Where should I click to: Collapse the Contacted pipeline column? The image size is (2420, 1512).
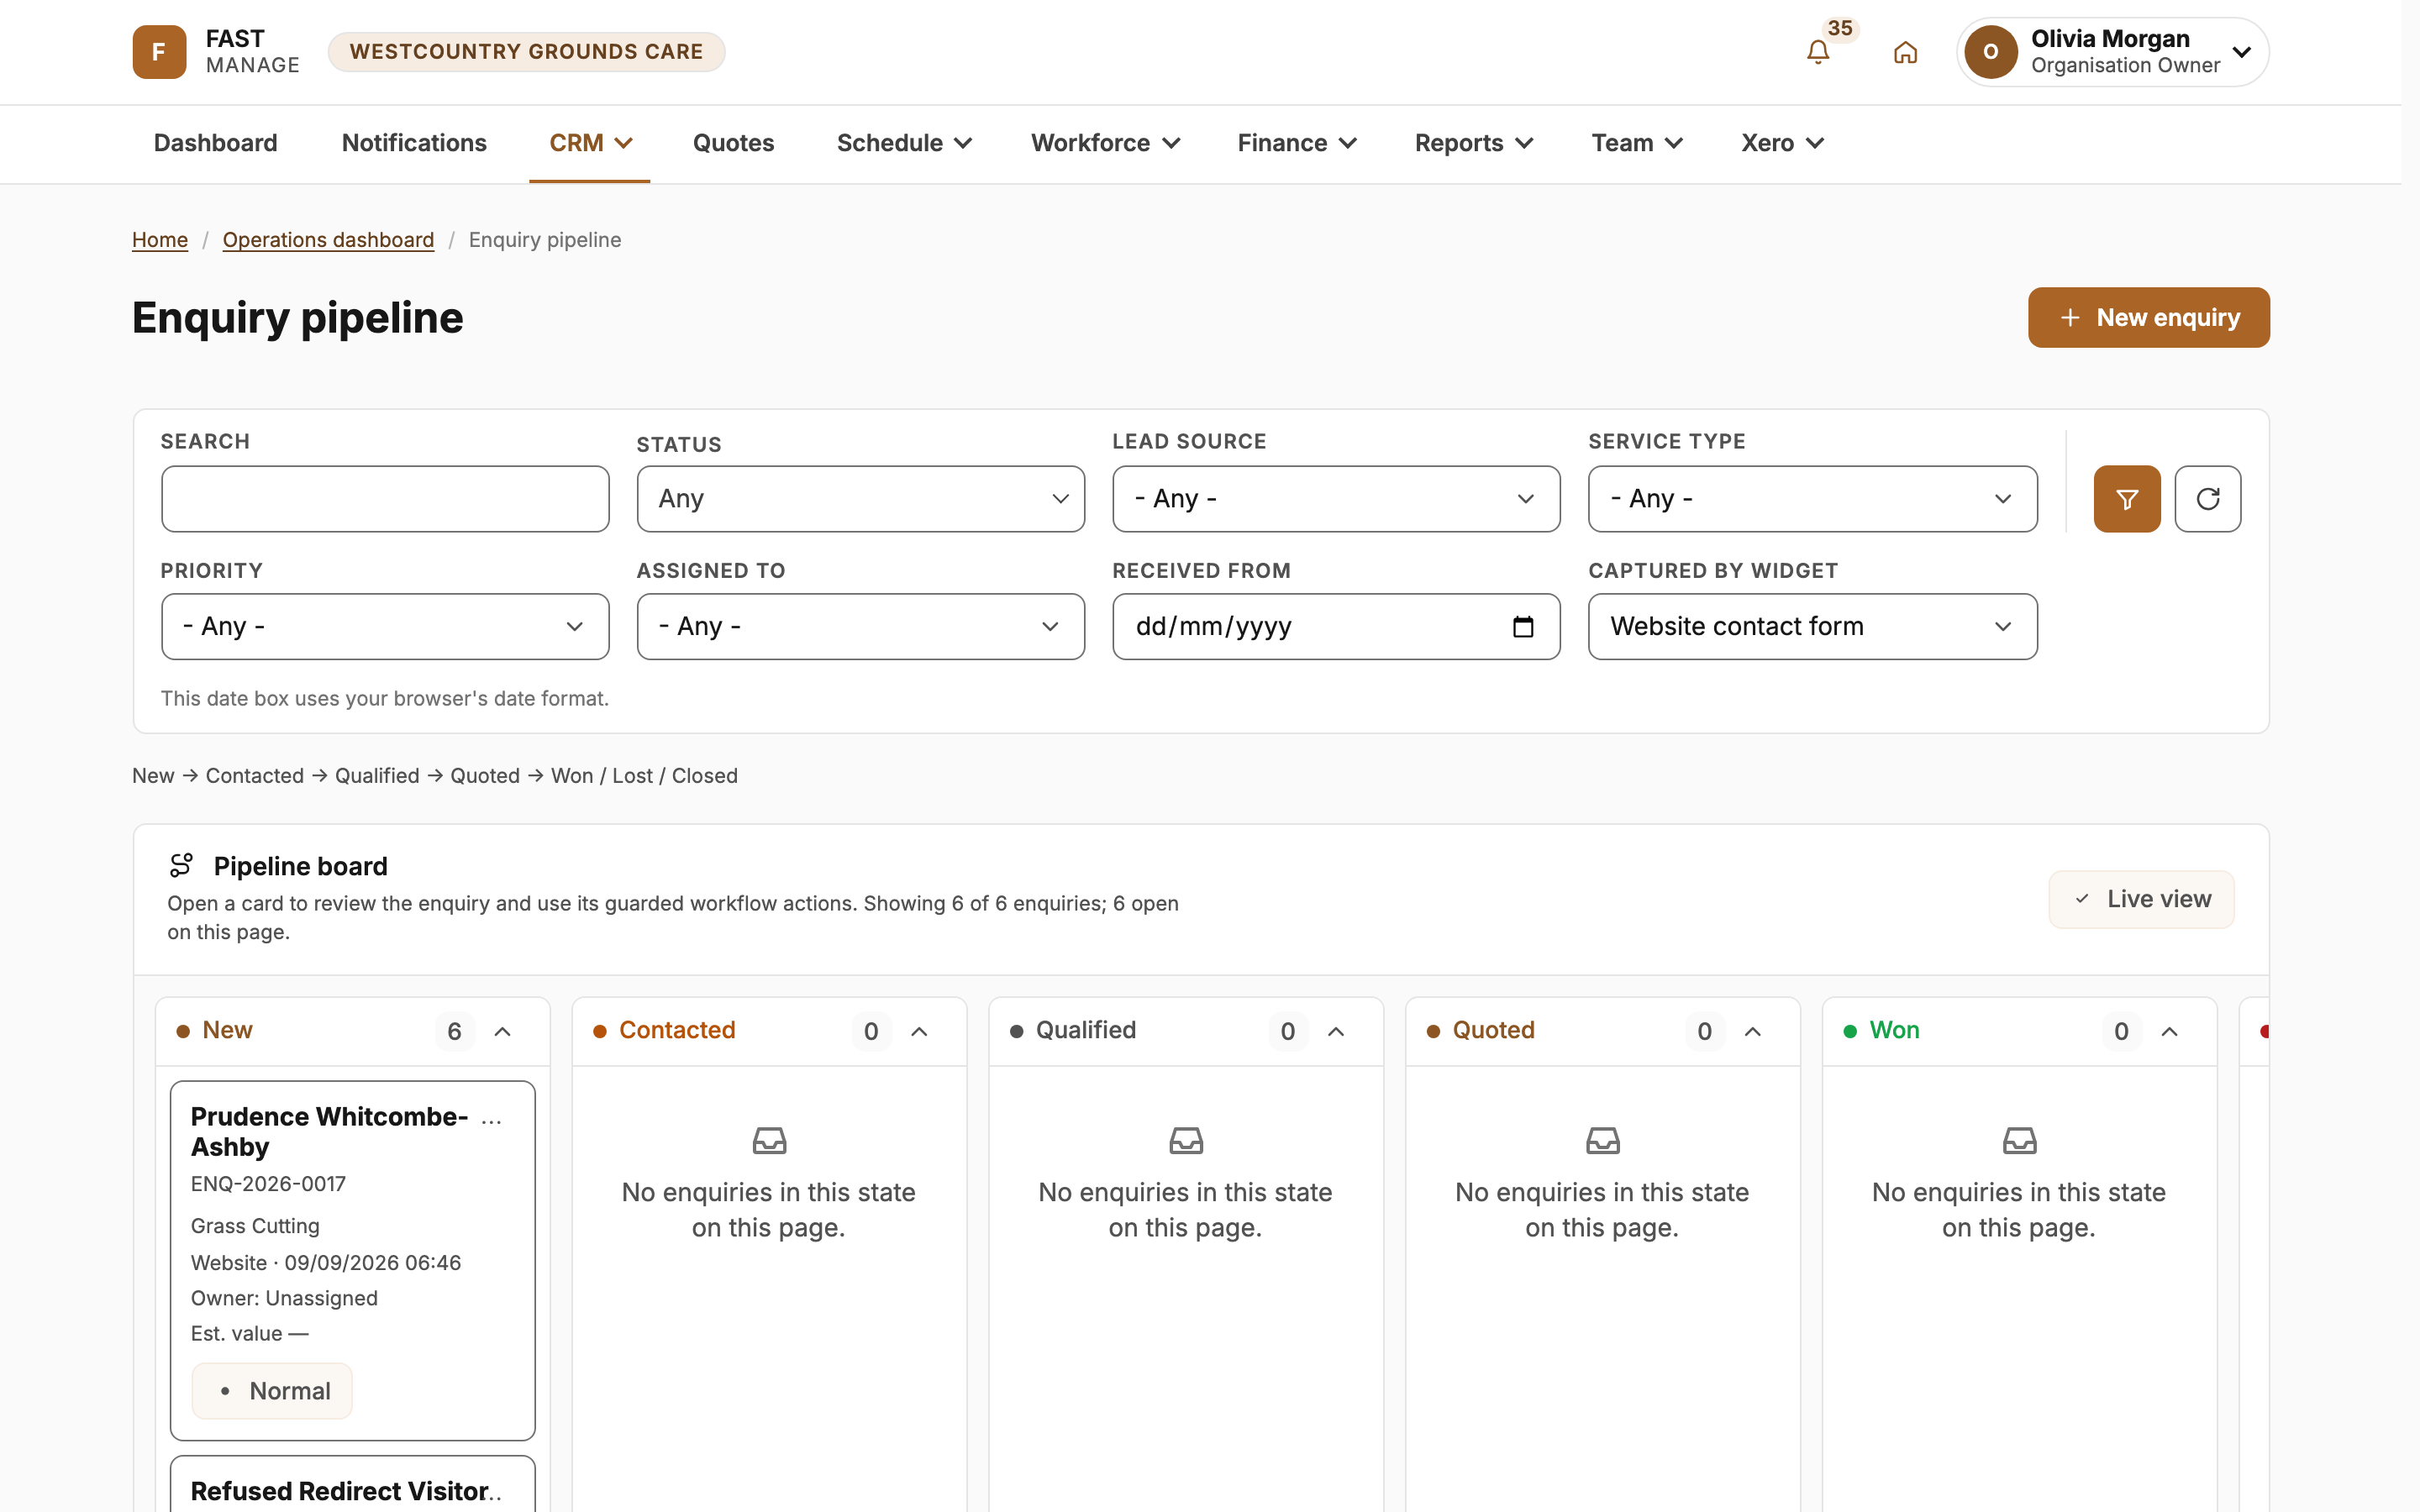click(x=919, y=1031)
